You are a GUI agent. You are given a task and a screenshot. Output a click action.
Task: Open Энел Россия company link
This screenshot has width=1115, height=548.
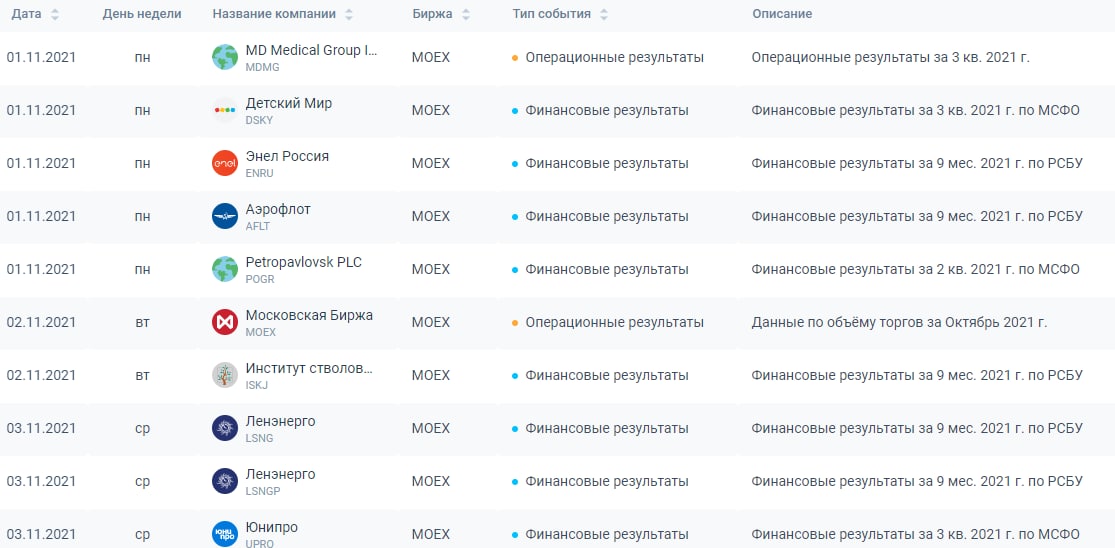287,156
